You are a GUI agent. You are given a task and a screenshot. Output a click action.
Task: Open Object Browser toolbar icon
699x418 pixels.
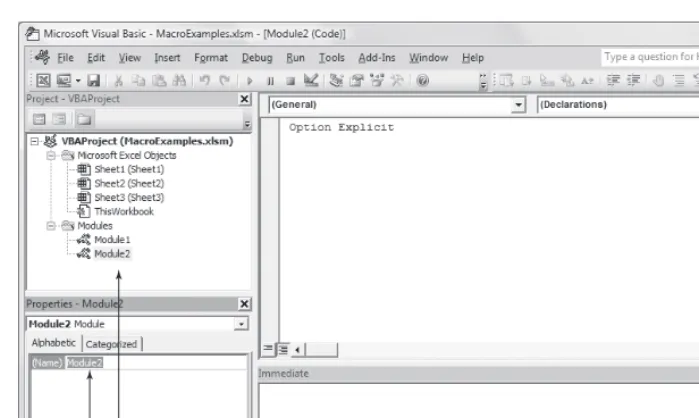pyautogui.click(x=377, y=81)
